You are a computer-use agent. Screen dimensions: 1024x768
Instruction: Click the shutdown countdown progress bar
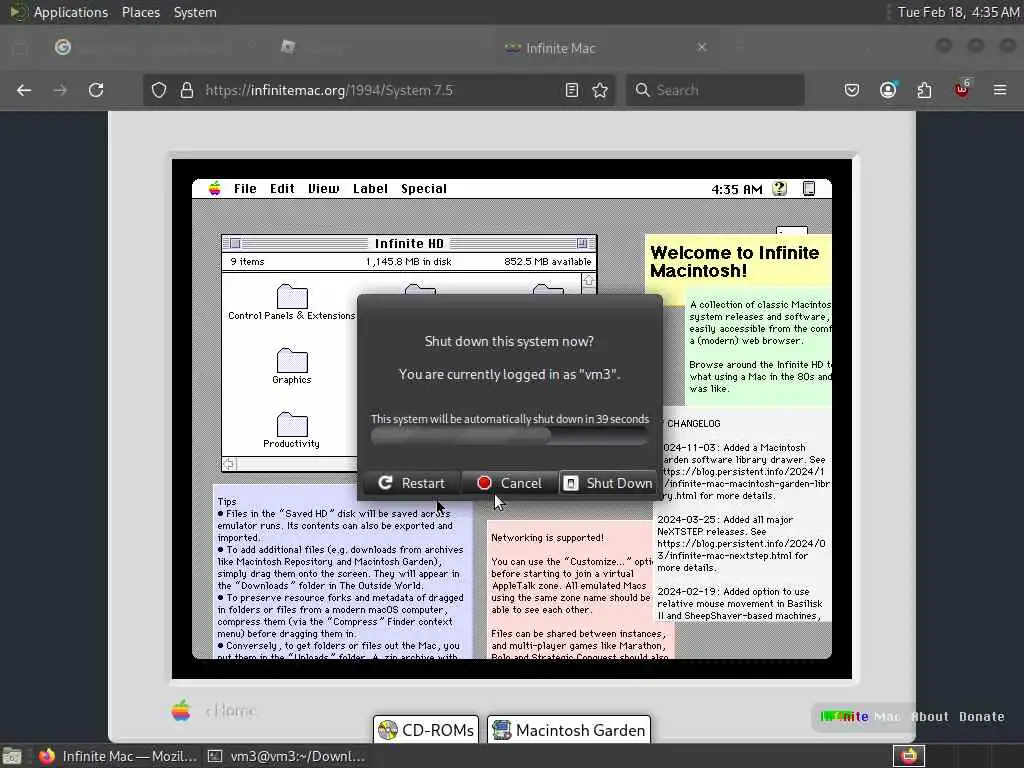(509, 436)
